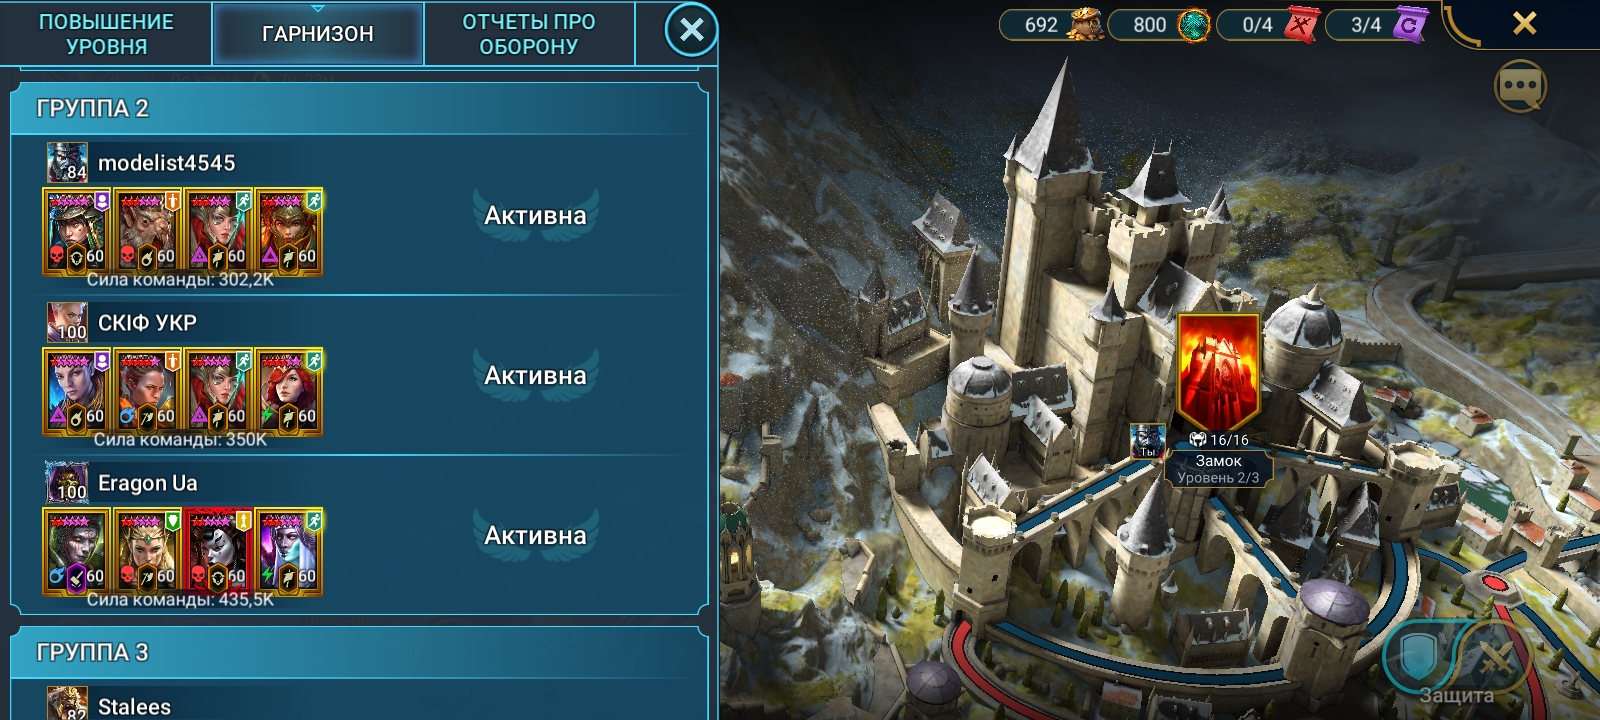Viewport: 1600px width, 720px height.
Task: Select the Гарнизон tab
Action: coord(318,33)
